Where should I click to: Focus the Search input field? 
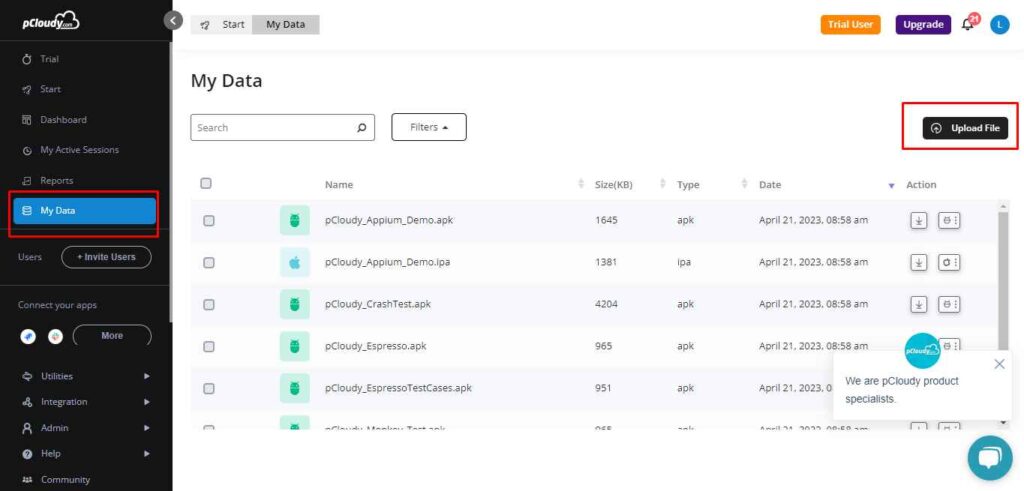(x=282, y=127)
